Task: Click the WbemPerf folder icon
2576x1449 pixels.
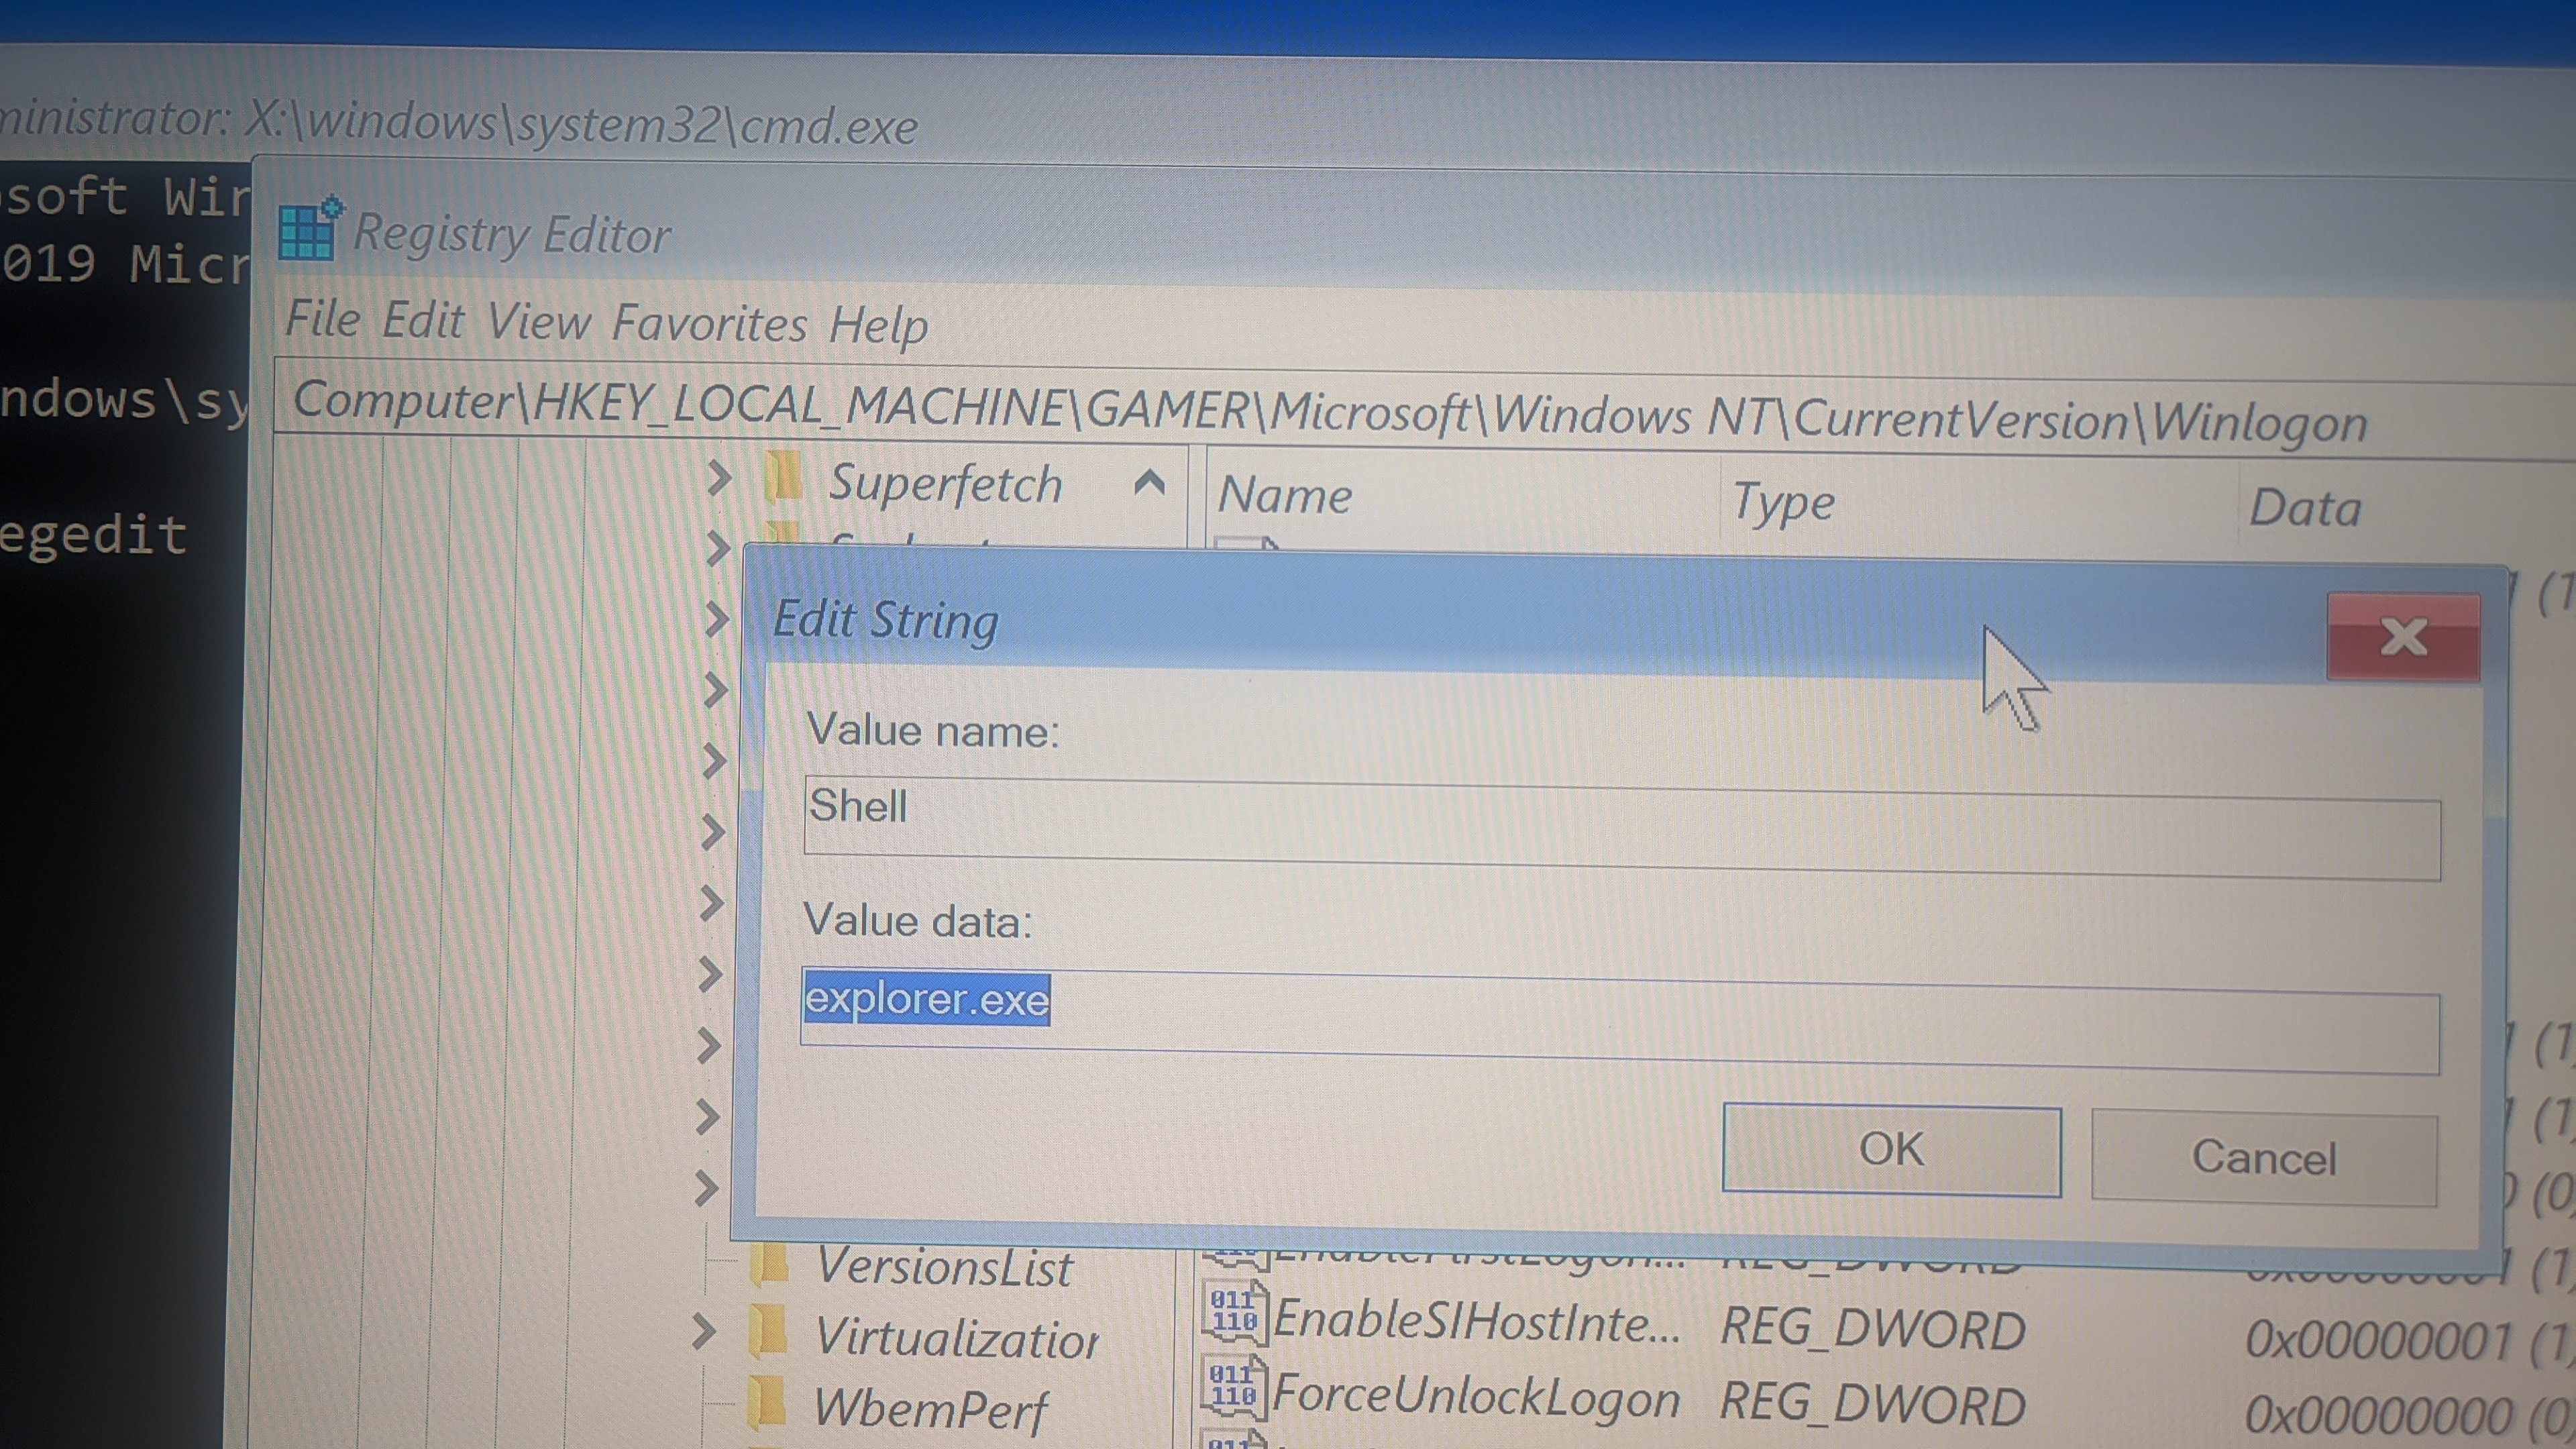Action: coord(767,1403)
